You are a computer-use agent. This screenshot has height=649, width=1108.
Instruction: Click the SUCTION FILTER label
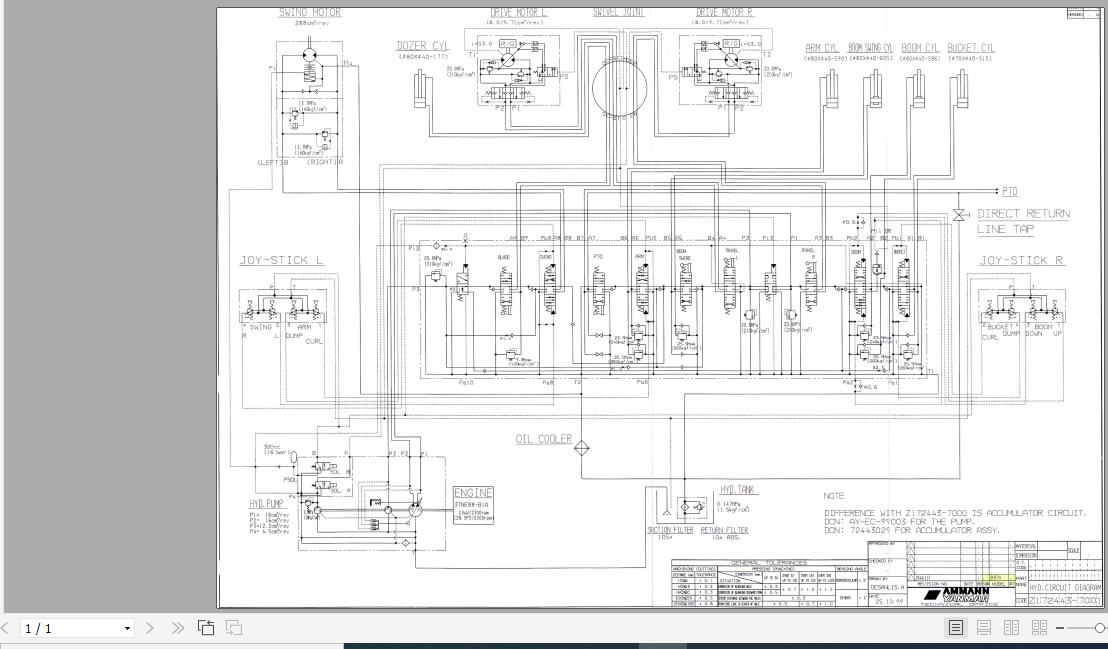(x=670, y=530)
